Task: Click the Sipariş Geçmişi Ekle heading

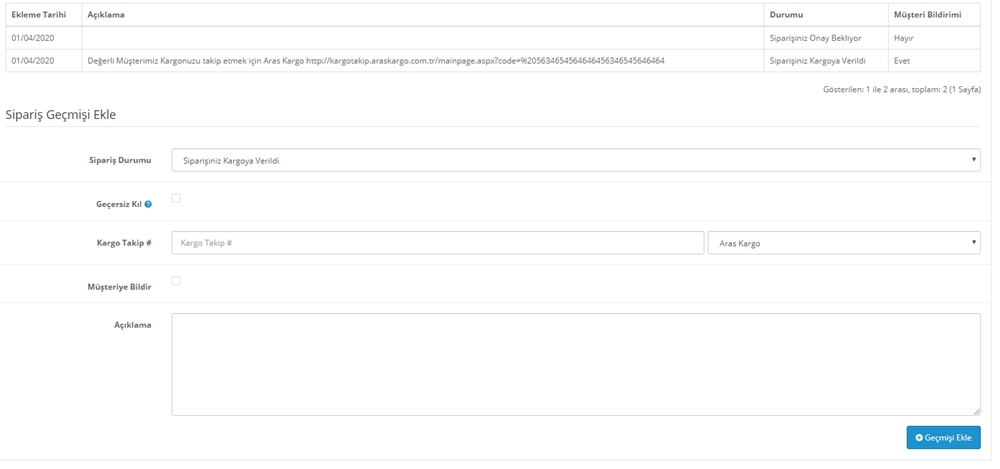Action: [61, 115]
